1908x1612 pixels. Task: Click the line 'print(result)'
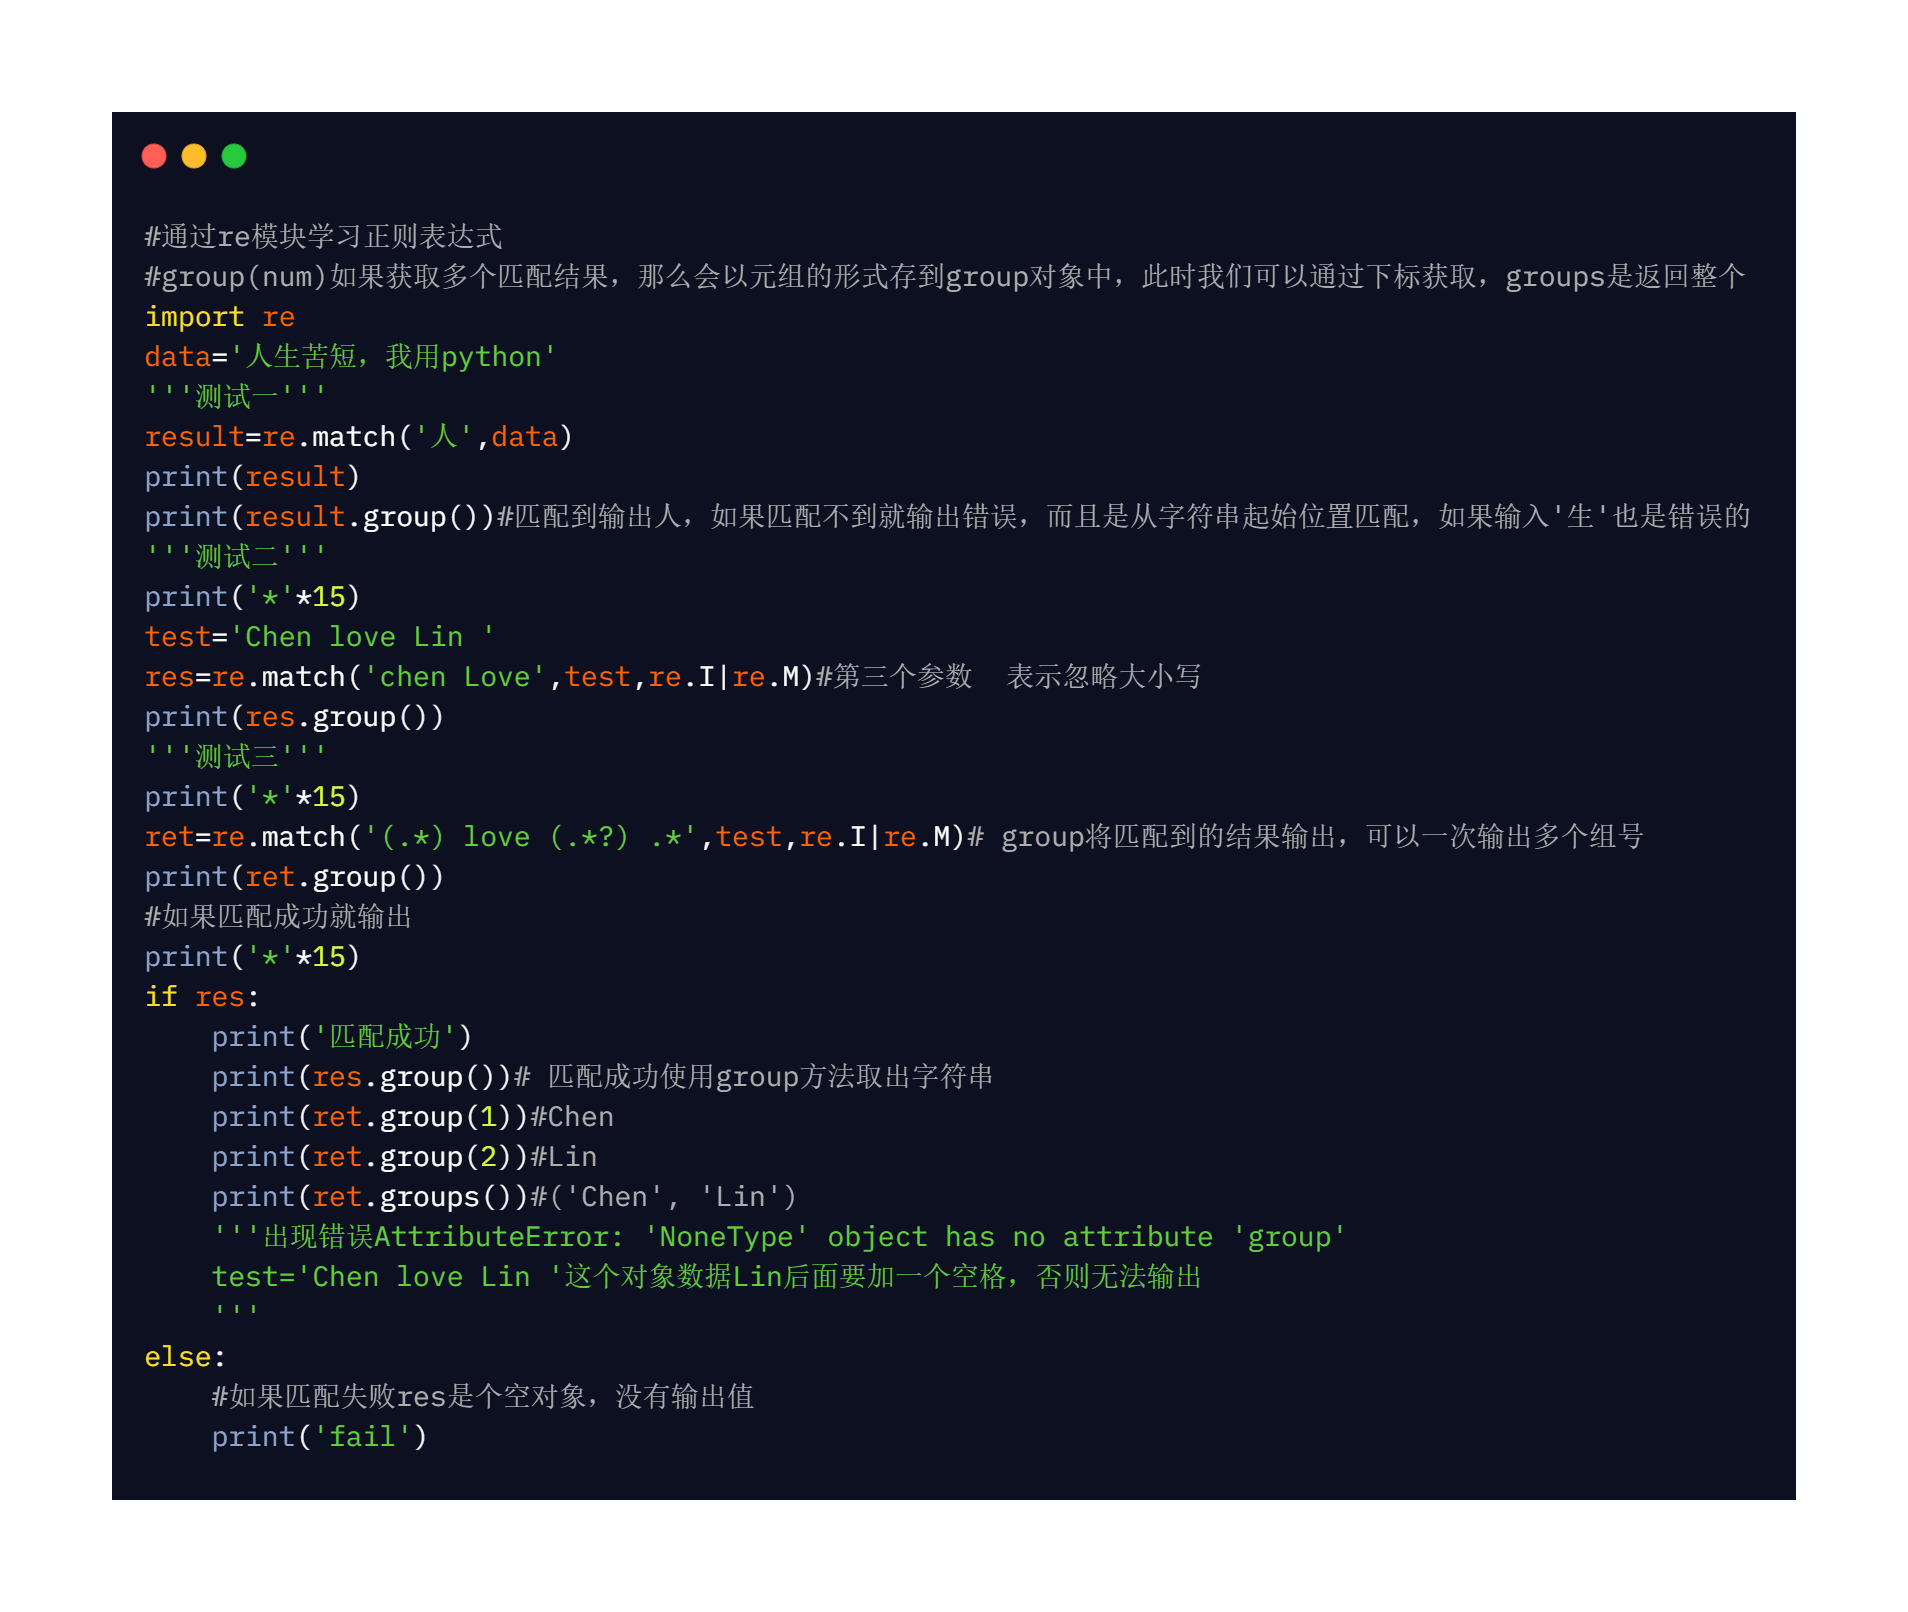click(x=252, y=477)
